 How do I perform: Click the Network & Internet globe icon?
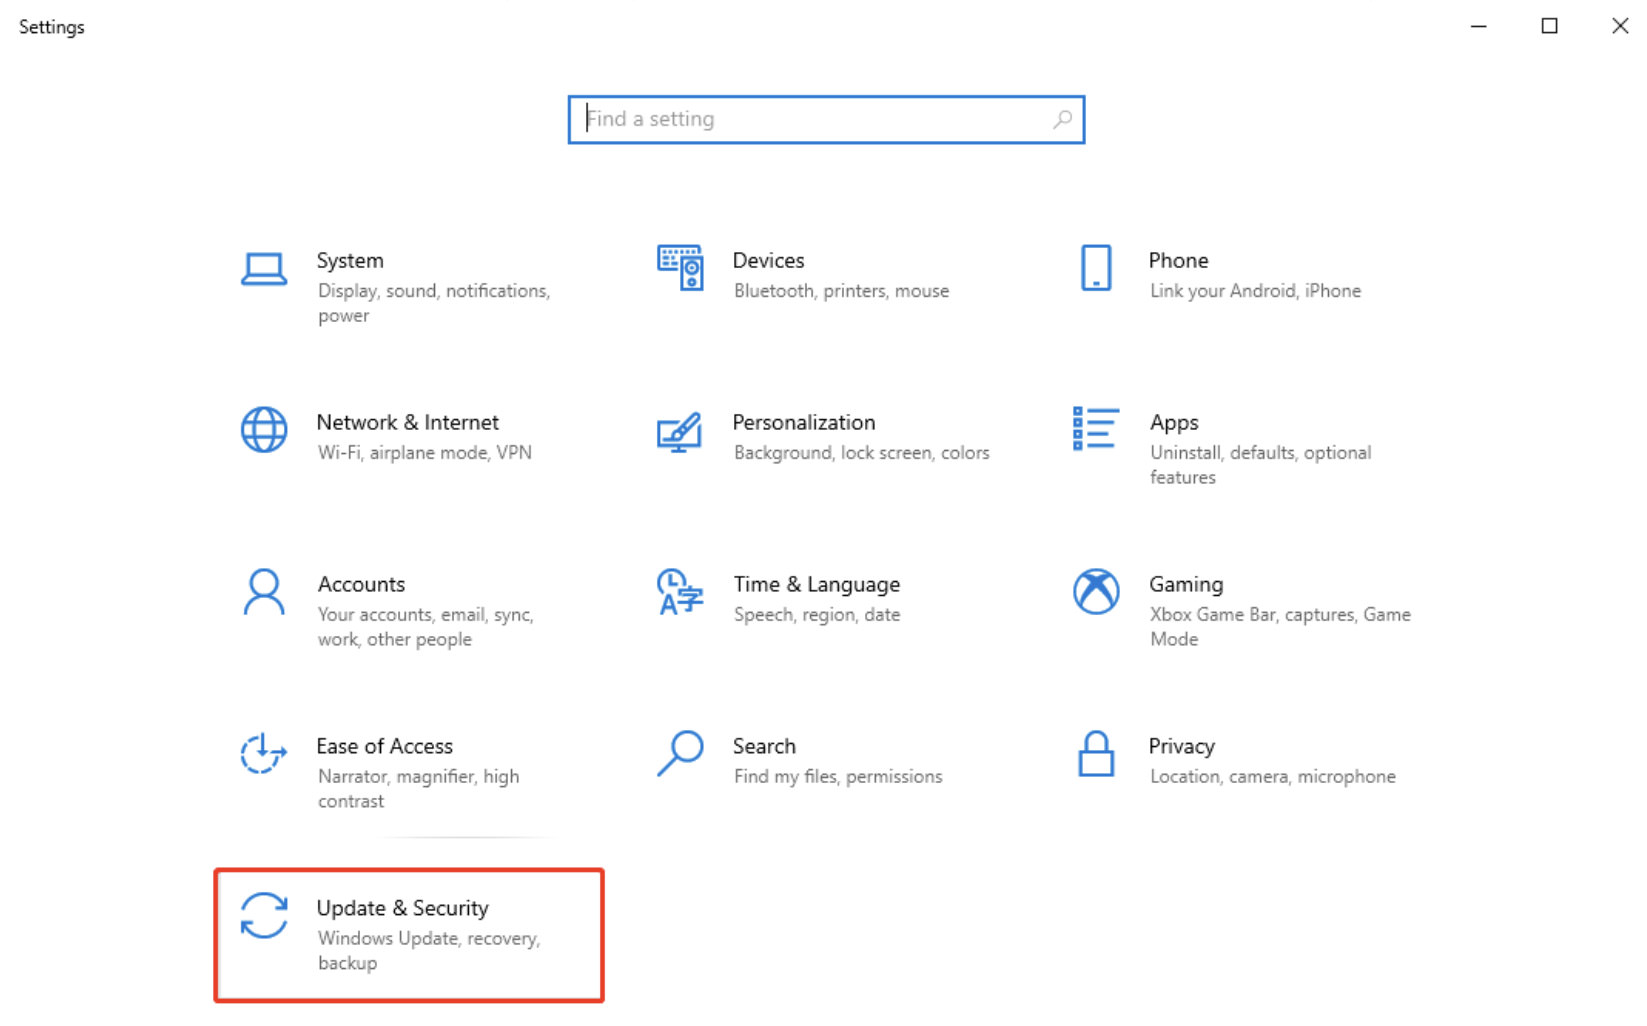click(264, 430)
